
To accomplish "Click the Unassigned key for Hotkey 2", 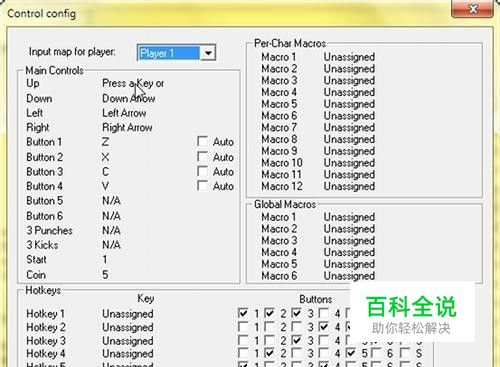I will (128, 327).
